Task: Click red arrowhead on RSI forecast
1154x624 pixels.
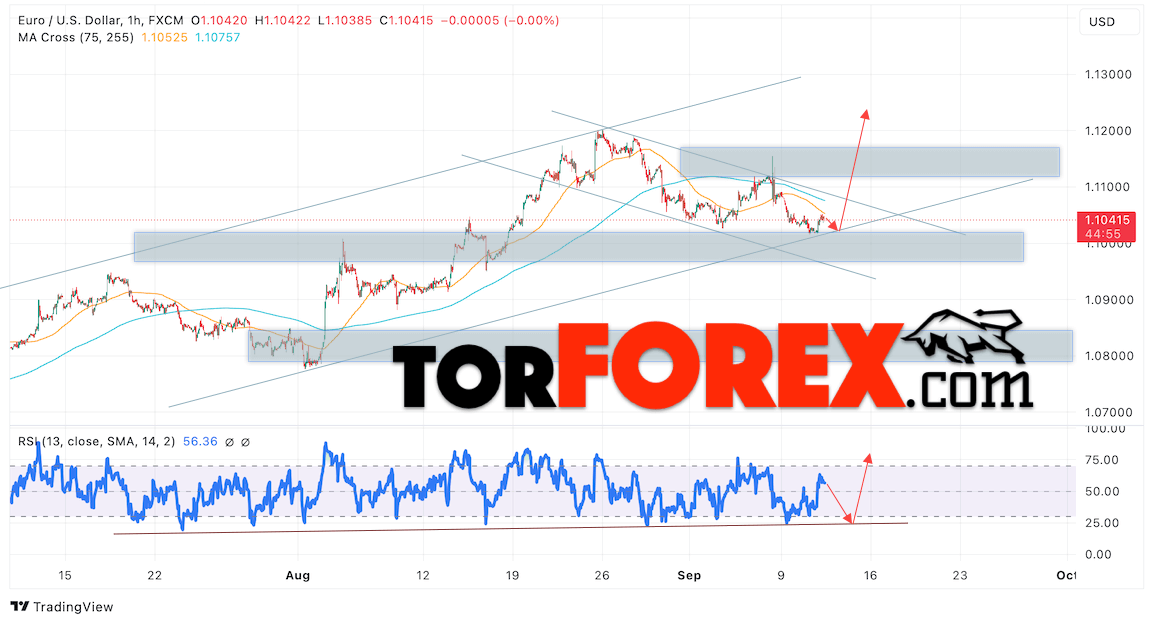Action: click(x=868, y=459)
